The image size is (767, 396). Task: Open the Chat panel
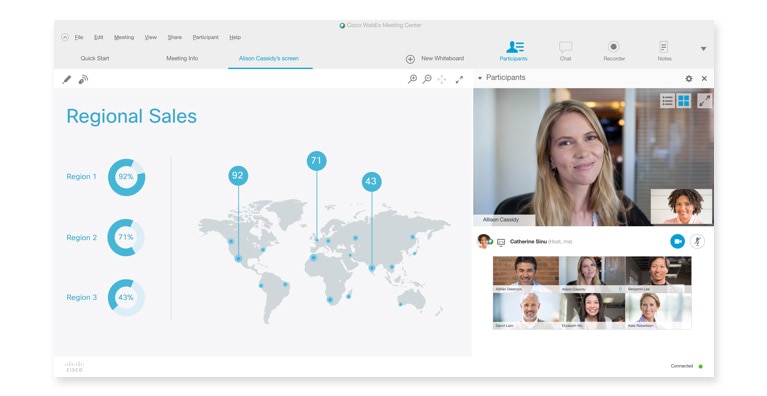click(565, 51)
